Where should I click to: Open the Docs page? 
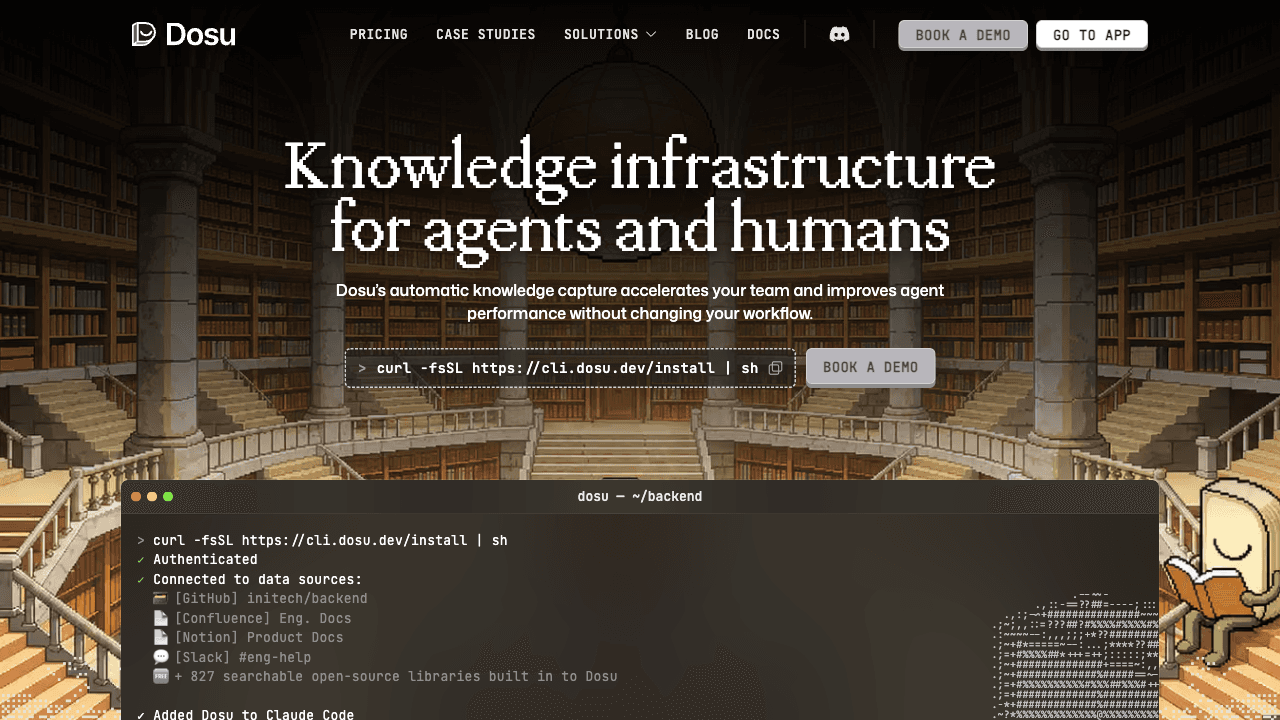tap(763, 34)
